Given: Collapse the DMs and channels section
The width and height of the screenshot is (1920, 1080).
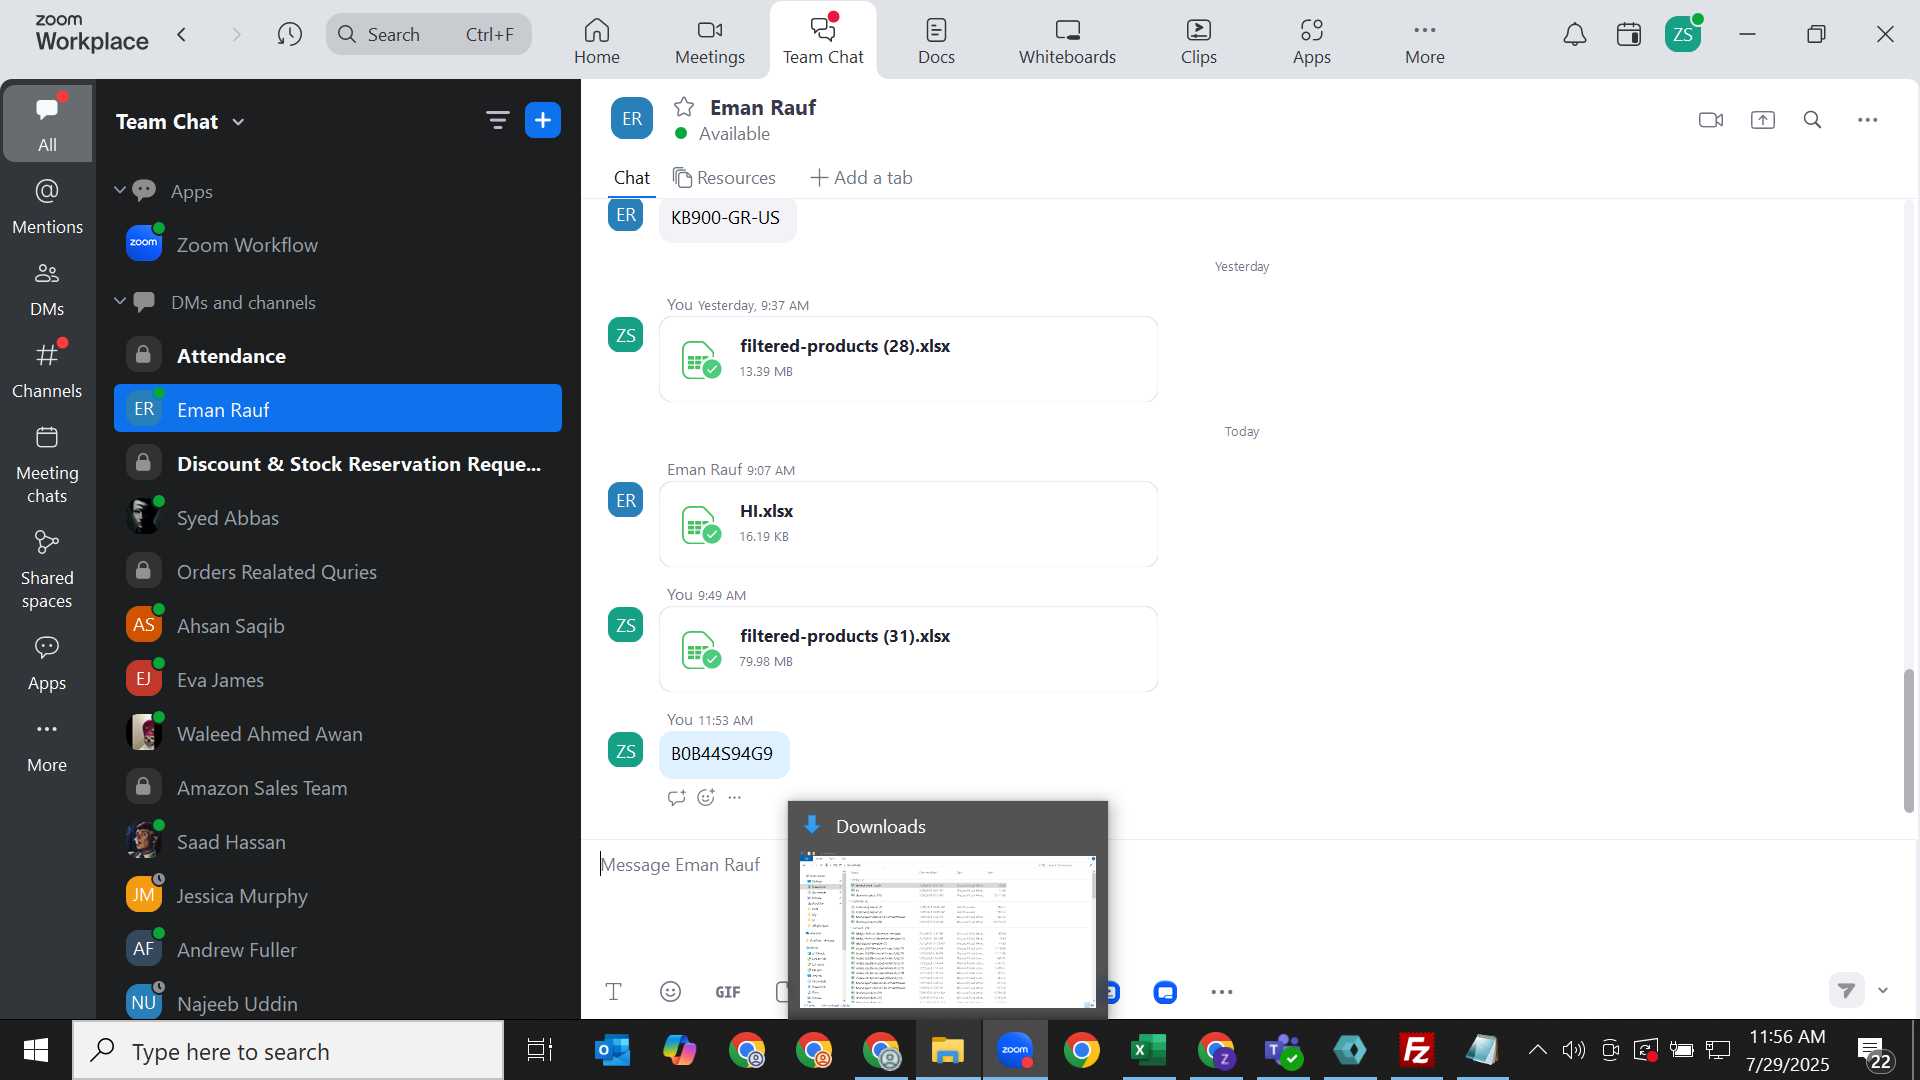Looking at the screenshot, I should (x=120, y=301).
